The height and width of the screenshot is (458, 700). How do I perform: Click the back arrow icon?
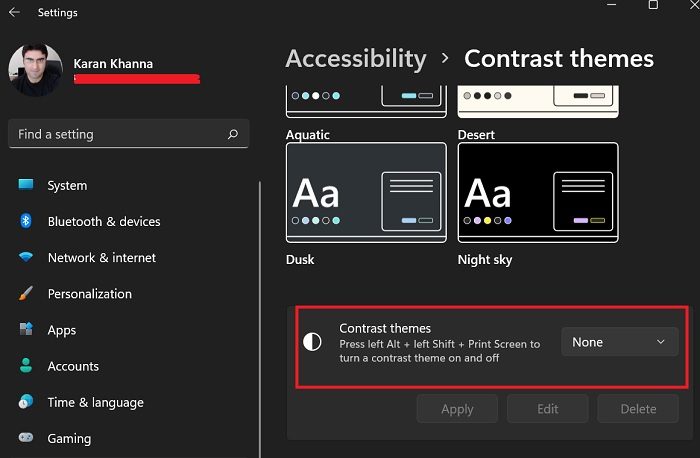point(15,13)
